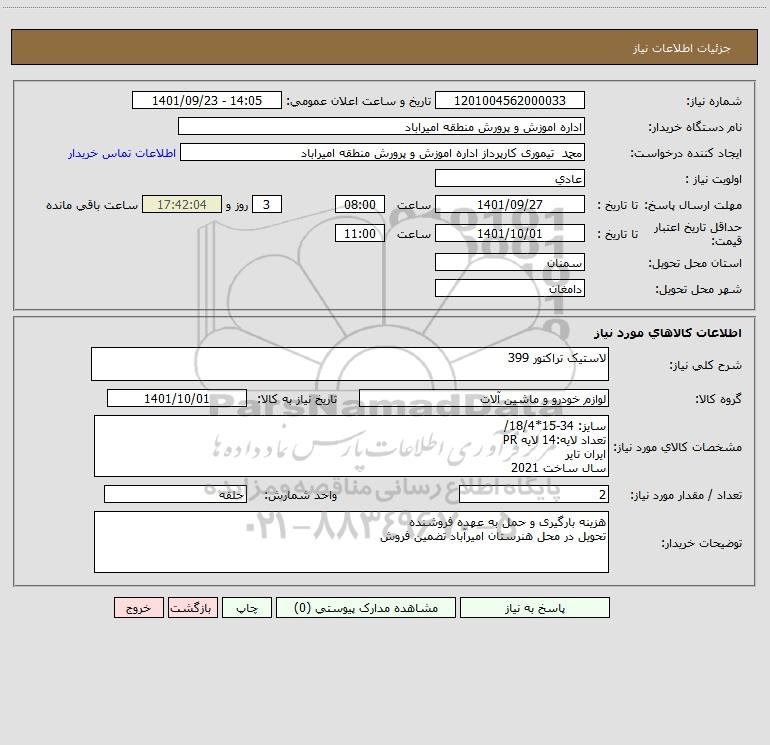
Task: Click the validity hour field 11:00
Action: click(359, 233)
